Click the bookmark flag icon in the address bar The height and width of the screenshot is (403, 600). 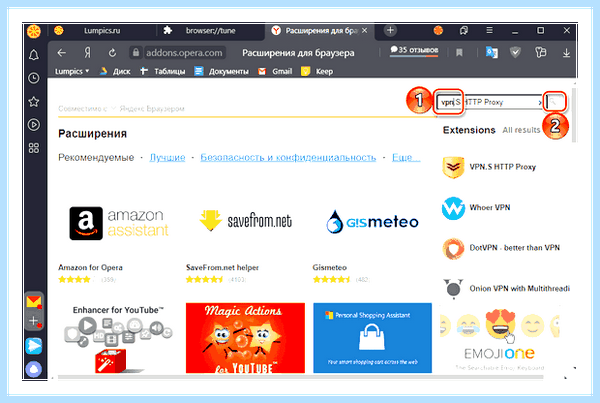coord(459,53)
